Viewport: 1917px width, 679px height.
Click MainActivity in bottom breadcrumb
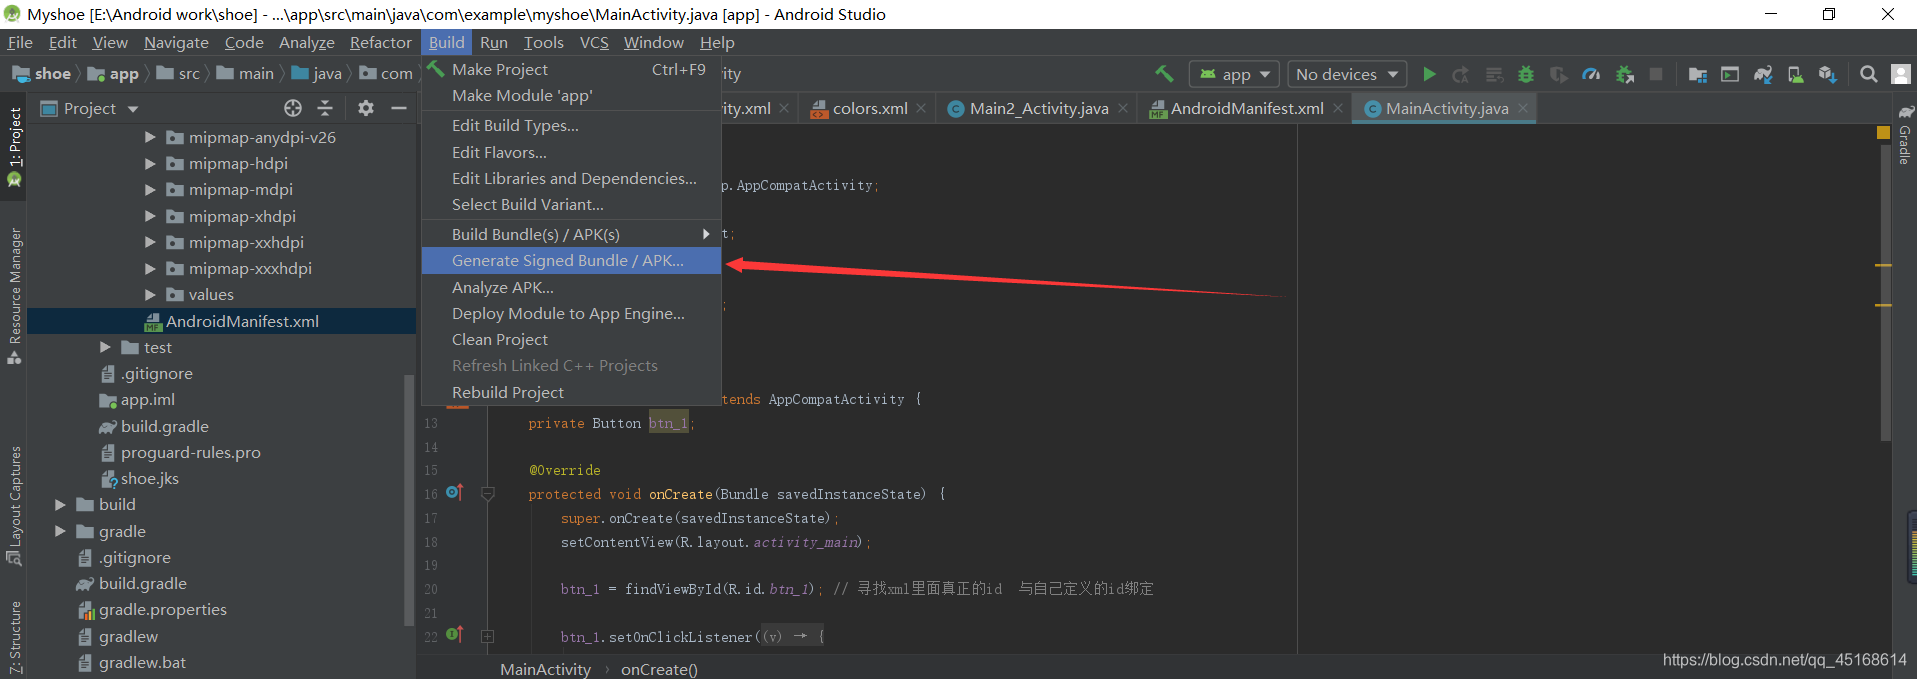(x=545, y=669)
